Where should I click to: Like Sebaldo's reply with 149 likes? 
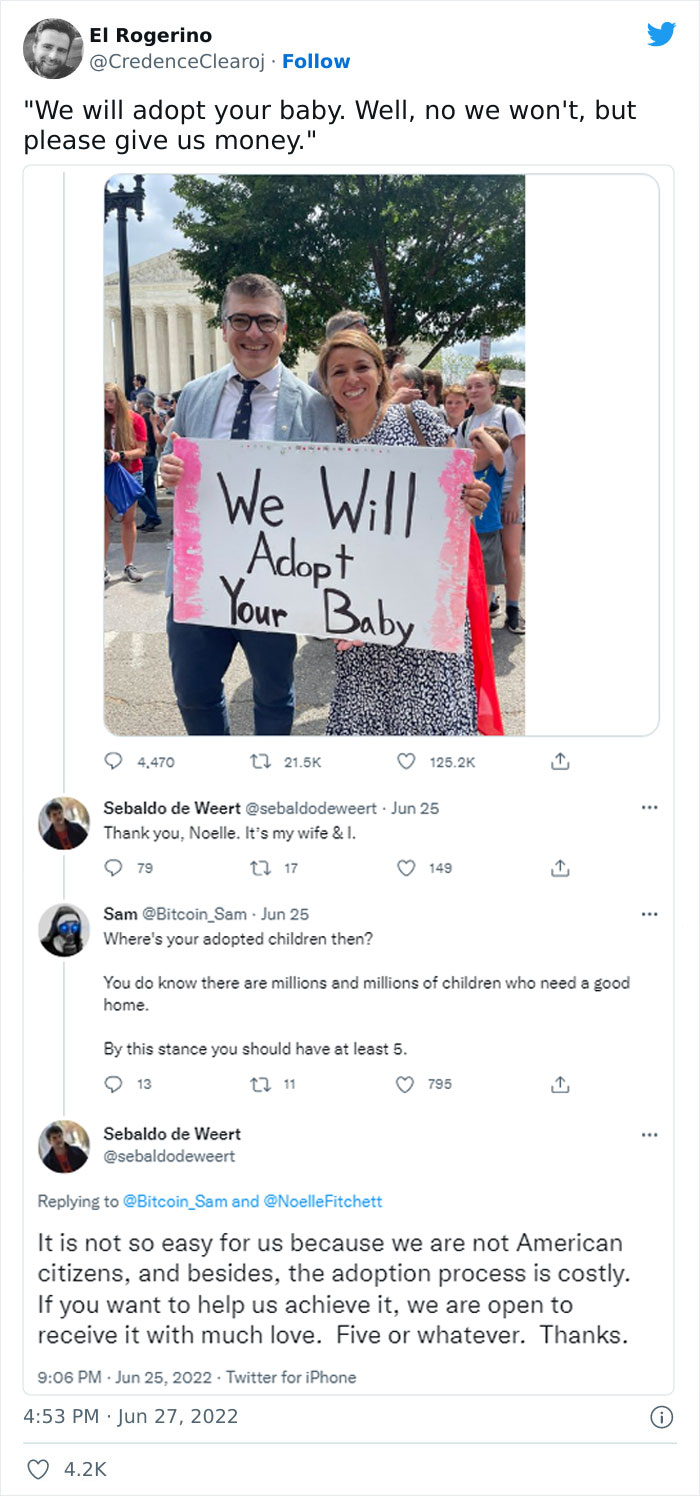pyautogui.click(x=406, y=868)
